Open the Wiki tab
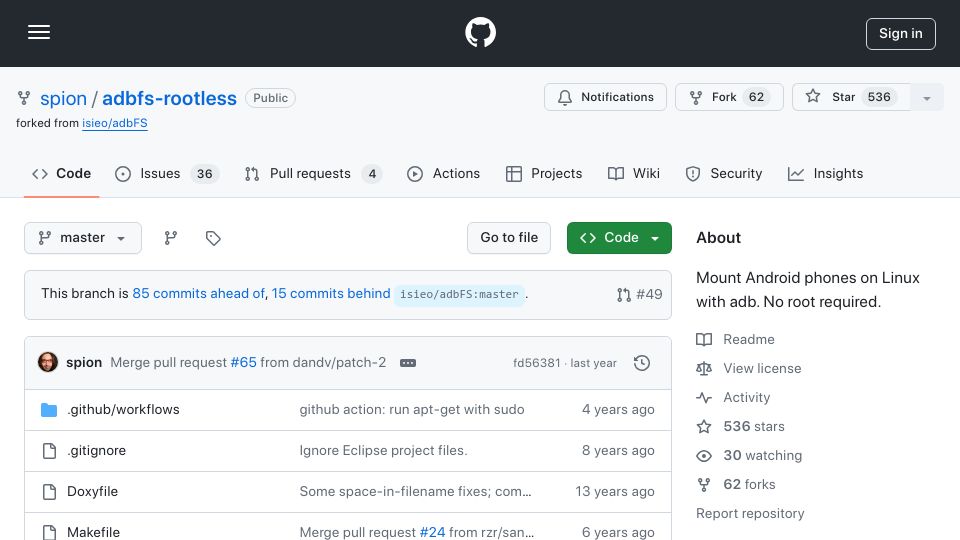The image size is (960, 540). pos(634,174)
